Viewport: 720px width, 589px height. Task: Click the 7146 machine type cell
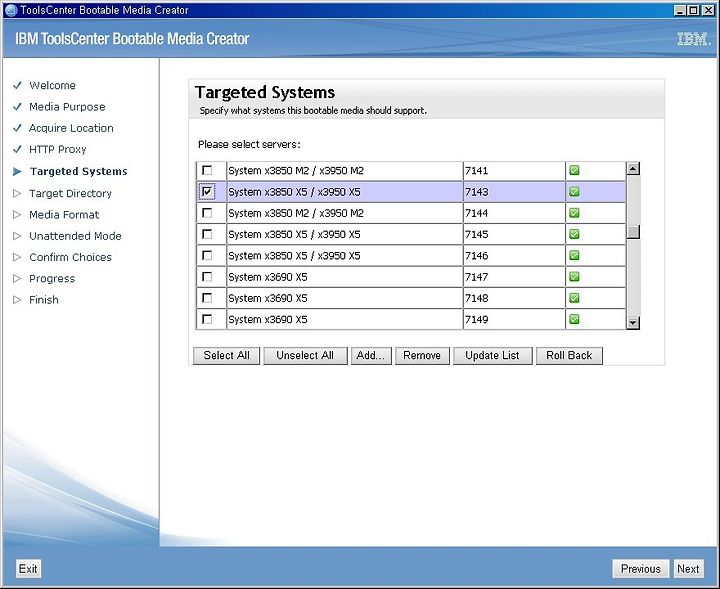tap(514, 255)
